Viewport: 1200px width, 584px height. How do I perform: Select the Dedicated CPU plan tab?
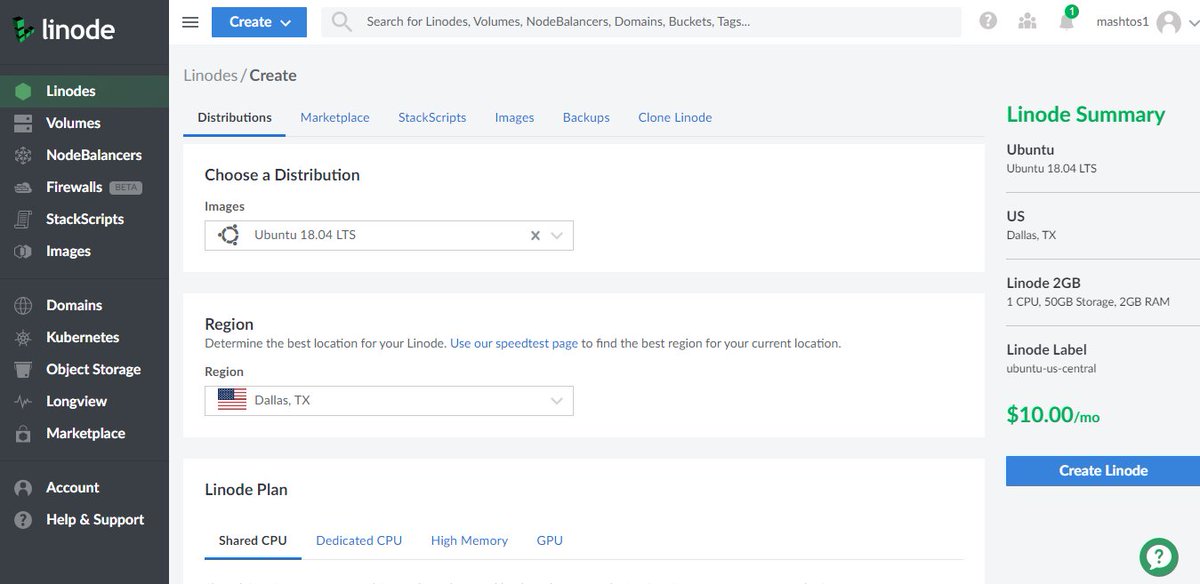tap(359, 540)
